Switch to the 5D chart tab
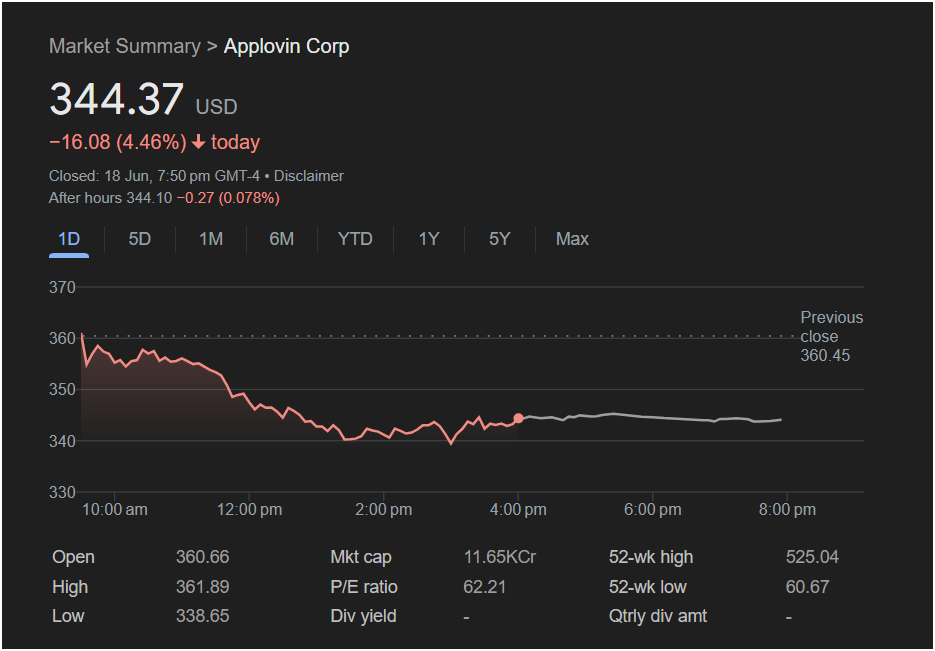935x651 pixels. point(140,239)
